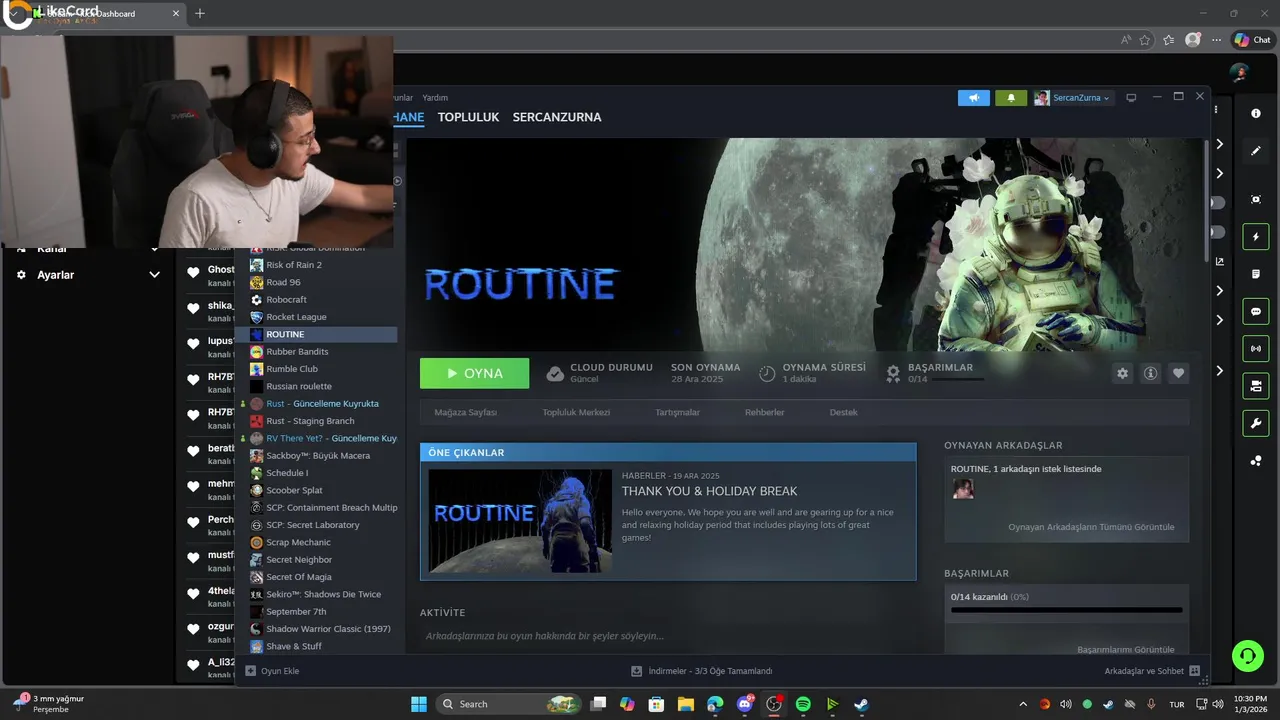This screenshot has height=720, width=1280.
Task: Click the 0/14 kazanıldı achievements progress bar
Action: point(1066,609)
